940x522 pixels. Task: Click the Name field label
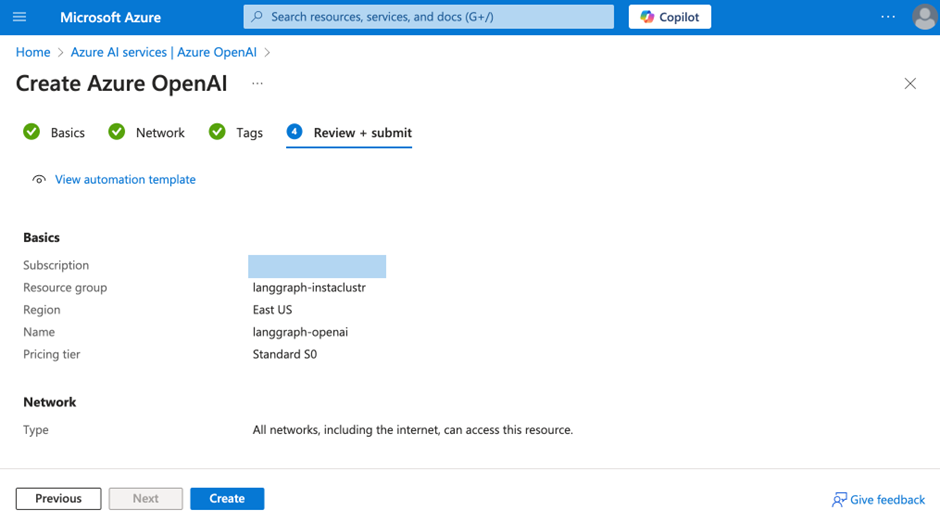[39, 332]
